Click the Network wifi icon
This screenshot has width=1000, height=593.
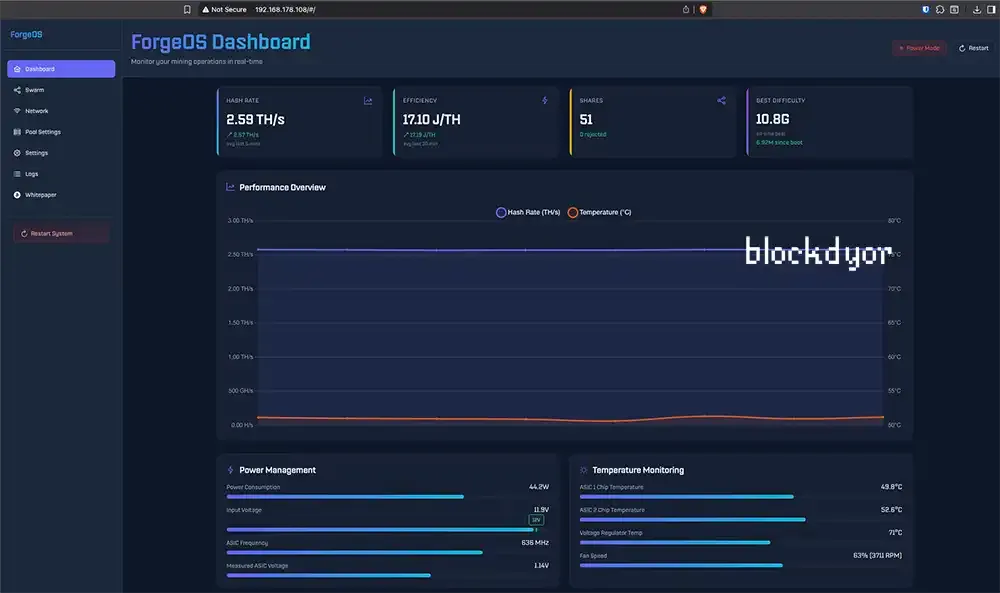17,111
